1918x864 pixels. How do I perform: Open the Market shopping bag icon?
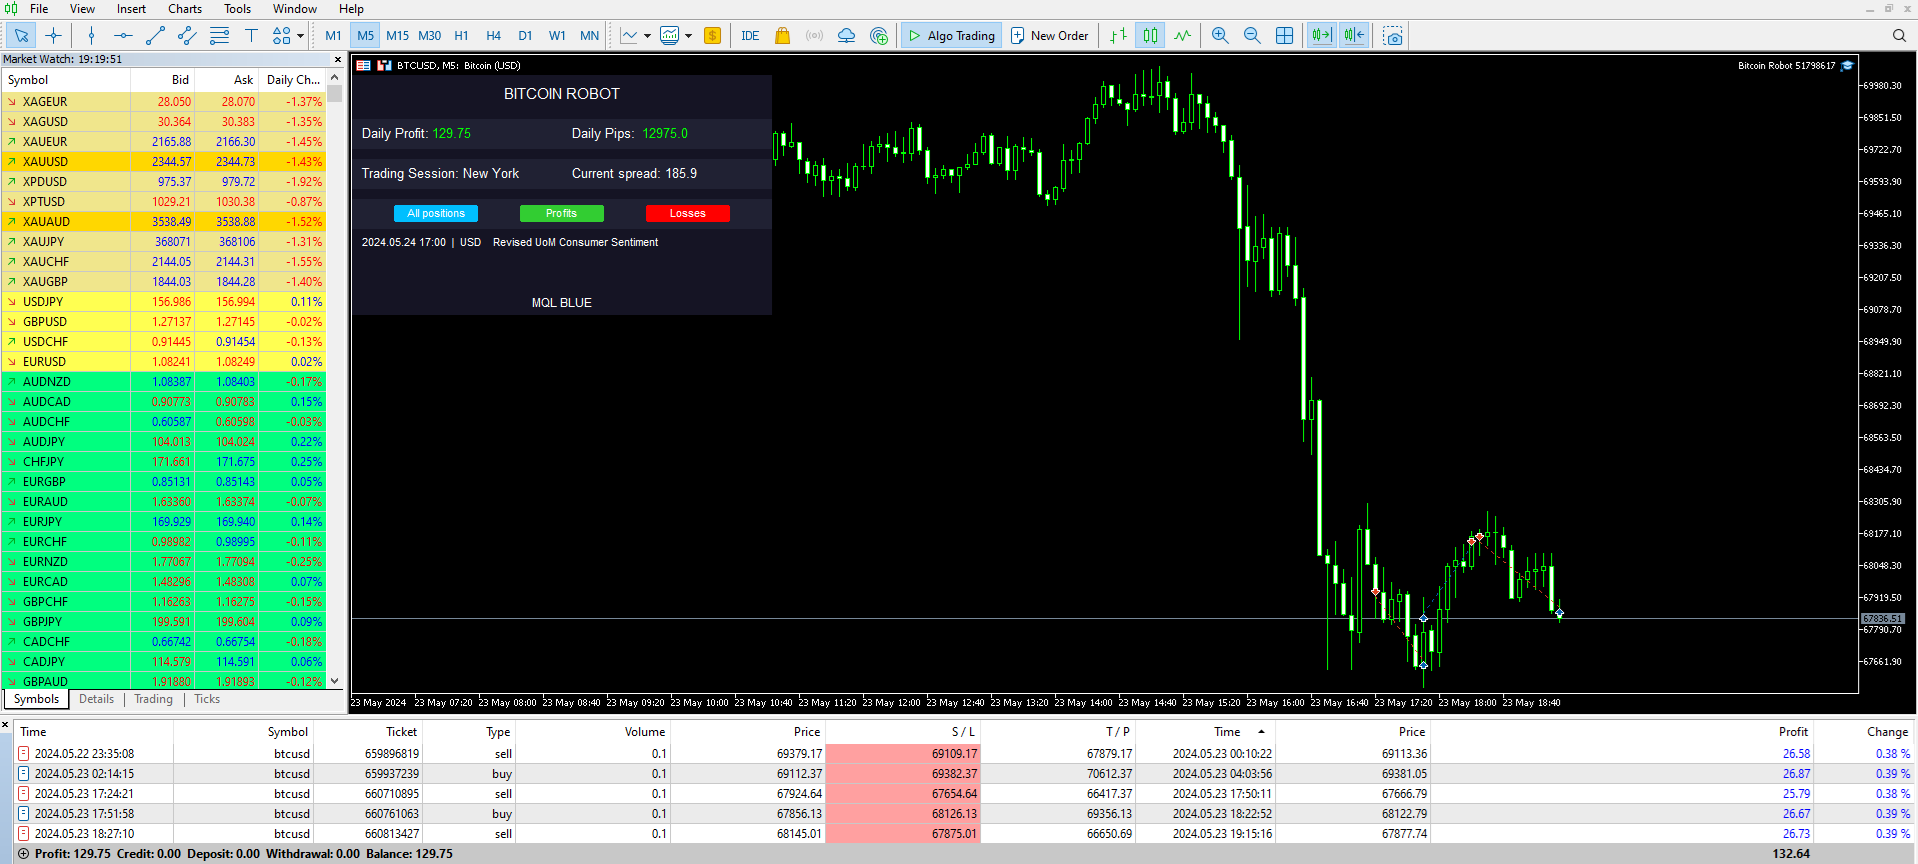[x=782, y=36]
